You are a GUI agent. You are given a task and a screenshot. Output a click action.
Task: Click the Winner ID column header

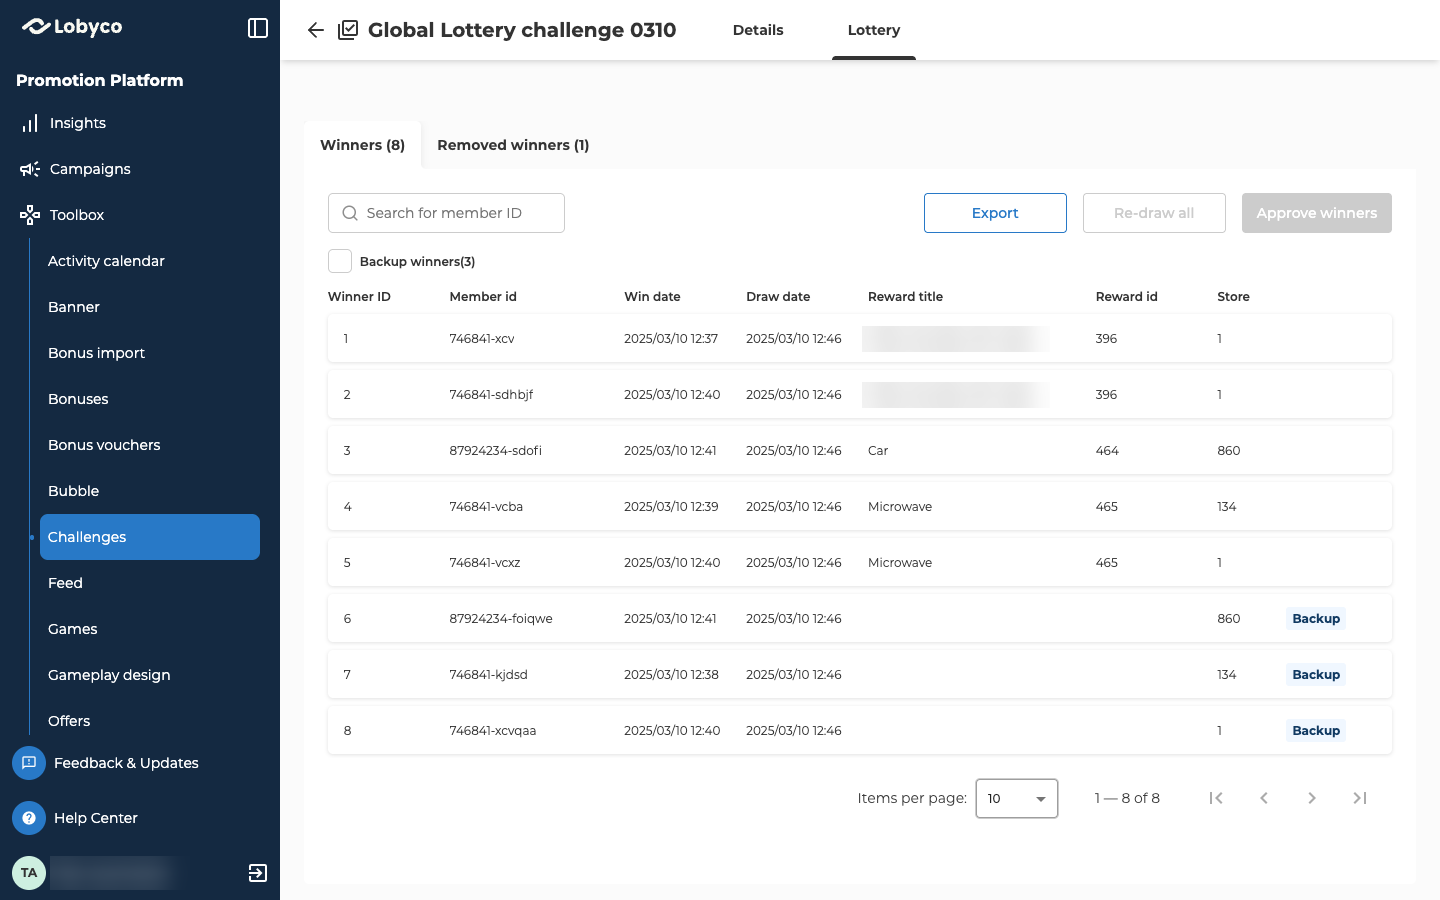(359, 297)
